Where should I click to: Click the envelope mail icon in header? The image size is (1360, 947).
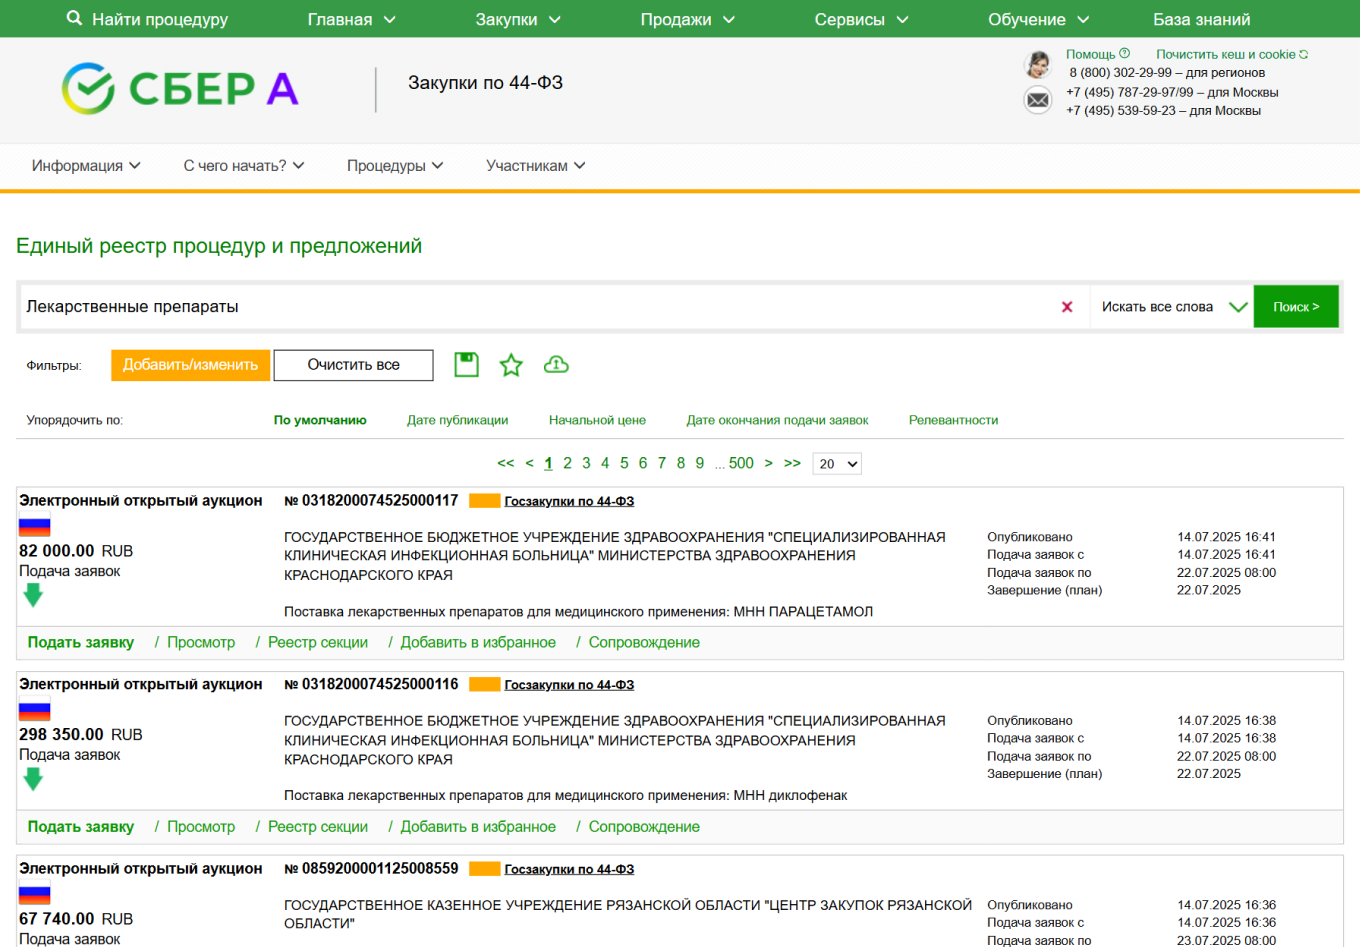coord(1038,100)
